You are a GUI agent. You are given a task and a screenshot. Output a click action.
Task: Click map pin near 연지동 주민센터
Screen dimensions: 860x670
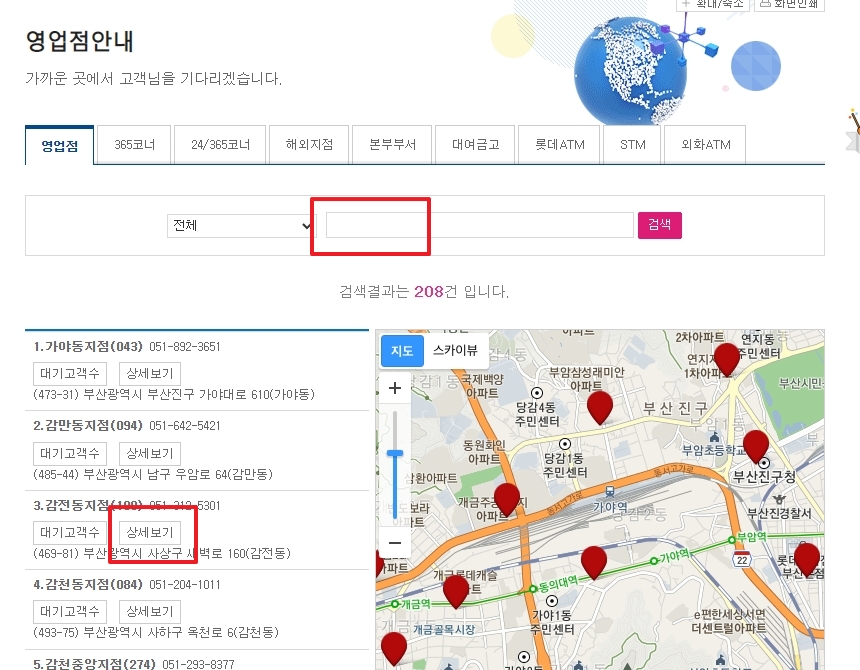(727, 359)
